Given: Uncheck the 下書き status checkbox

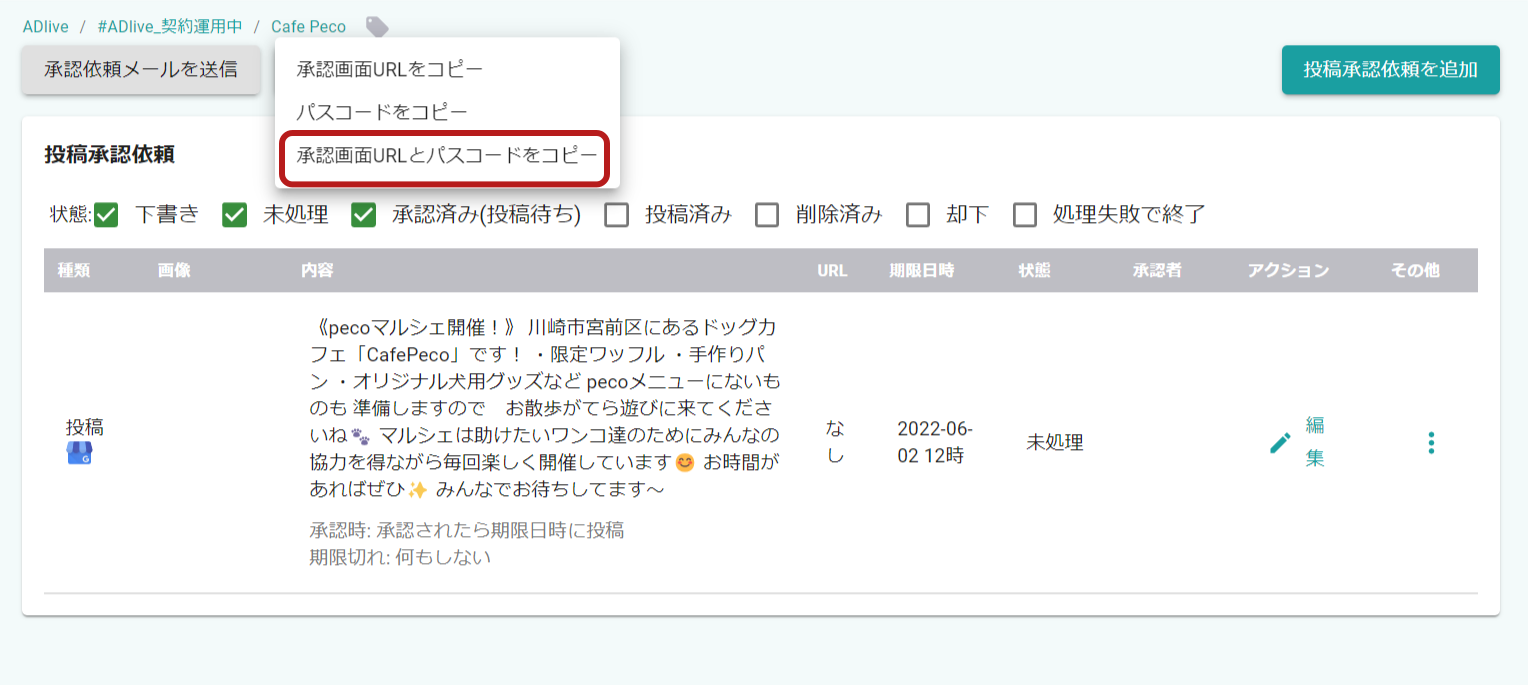Looking at the screenshot, I should coord(106,215).
